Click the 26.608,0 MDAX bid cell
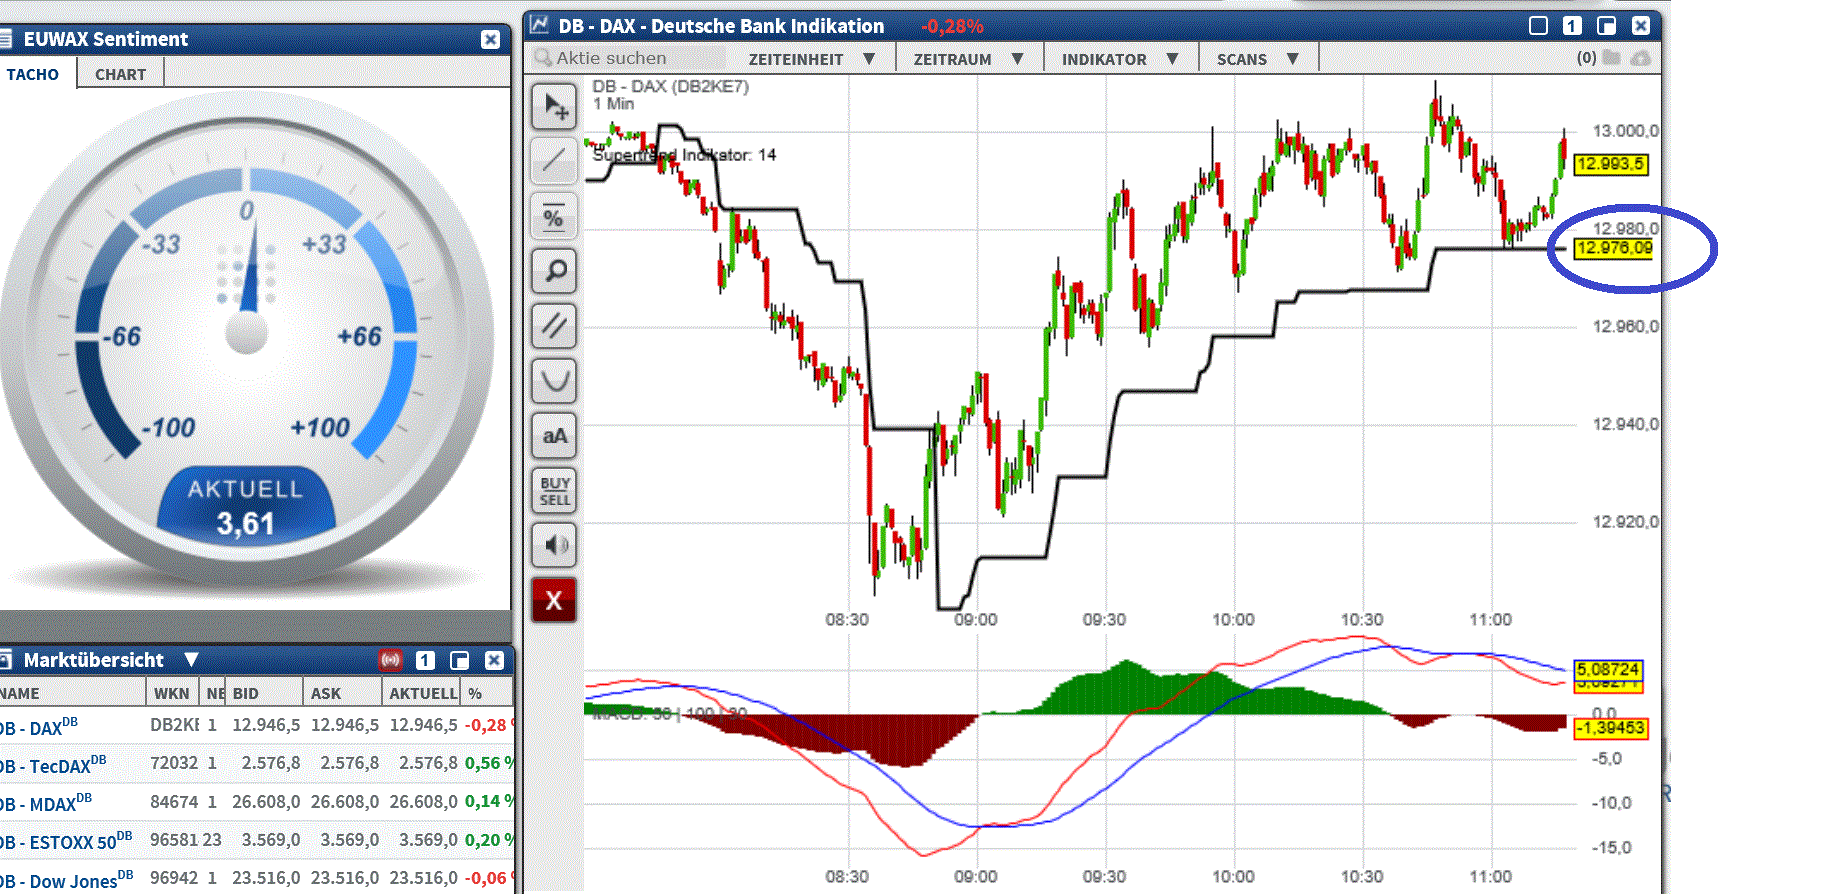1836x894 pixels. click(x=266, y=801)
